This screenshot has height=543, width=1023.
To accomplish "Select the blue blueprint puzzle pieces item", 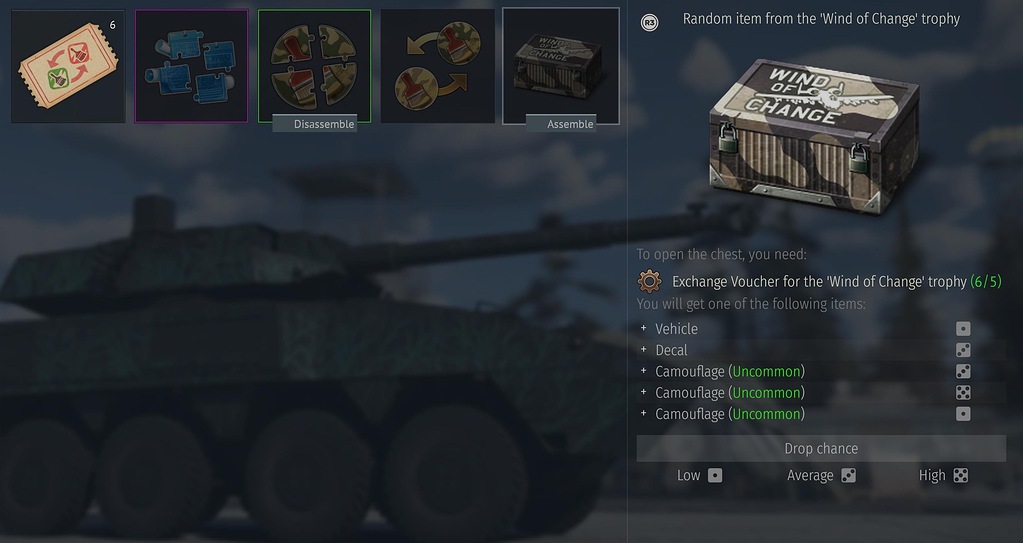I will 191,66.
